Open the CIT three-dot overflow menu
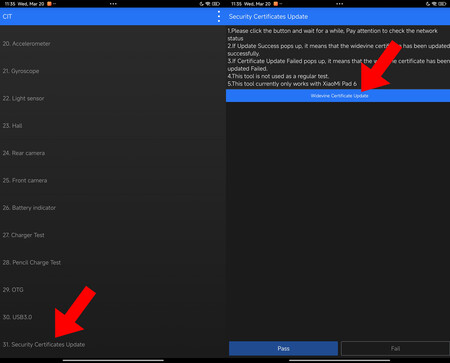Image resolution: width=450 pixels, height=363 pixels. [219, 16]
